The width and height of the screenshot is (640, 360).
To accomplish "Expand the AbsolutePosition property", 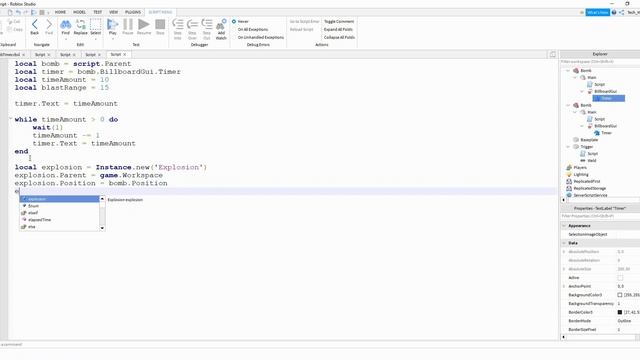I will click(x=564, y=252).
